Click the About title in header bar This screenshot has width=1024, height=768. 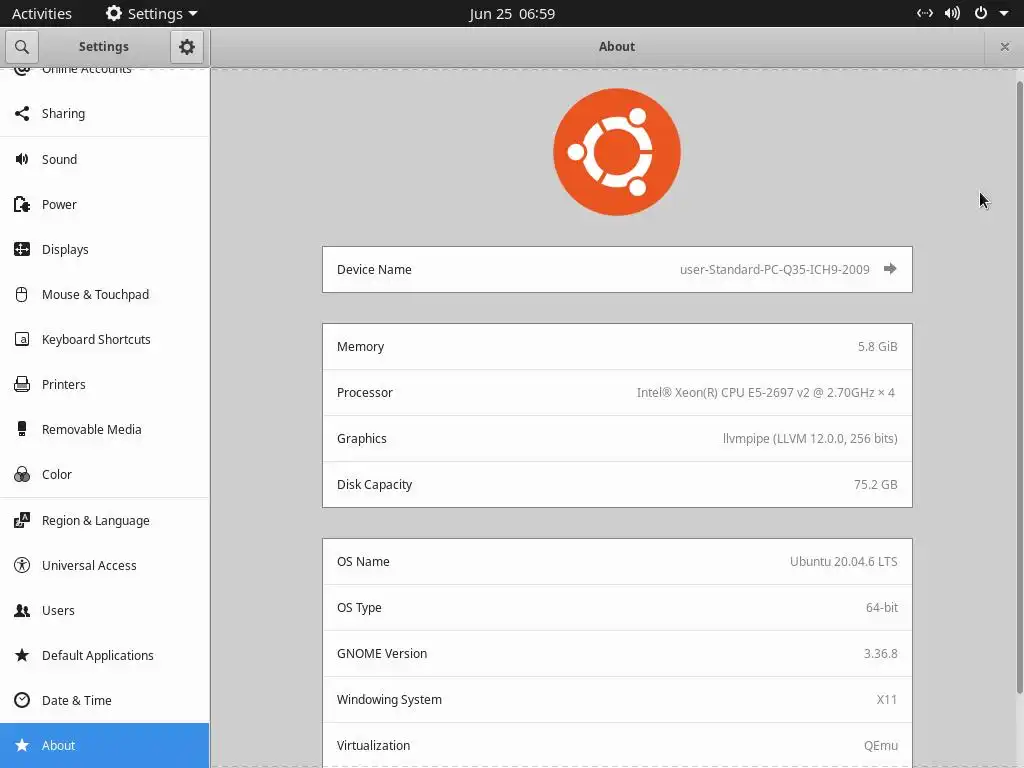616,46
